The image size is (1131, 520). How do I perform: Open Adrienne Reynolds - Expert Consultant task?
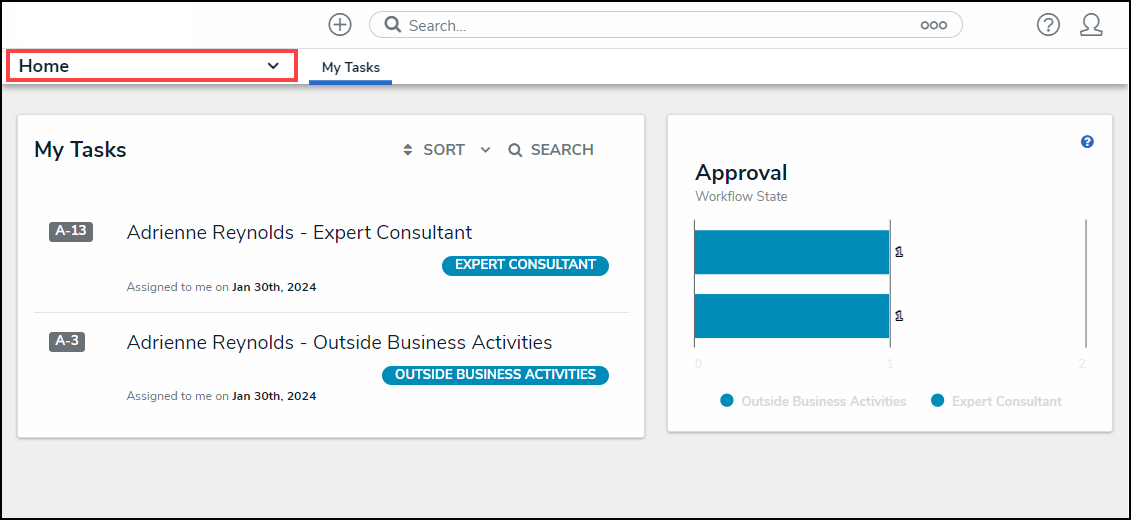299,232
